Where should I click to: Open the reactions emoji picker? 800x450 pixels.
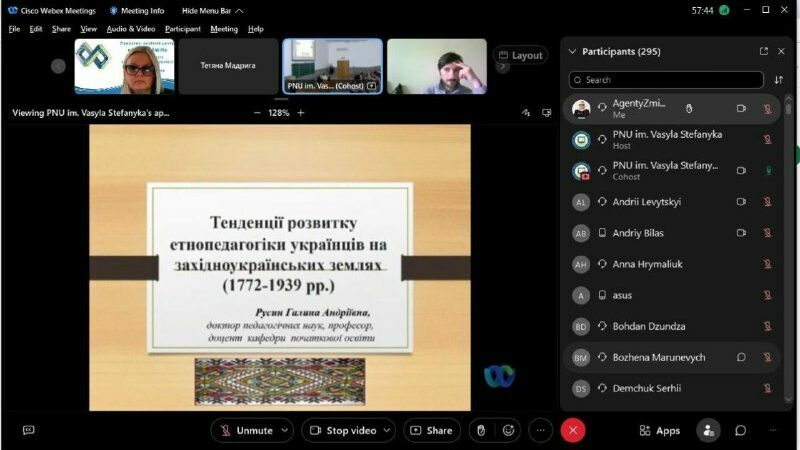[x=509, y=430]
